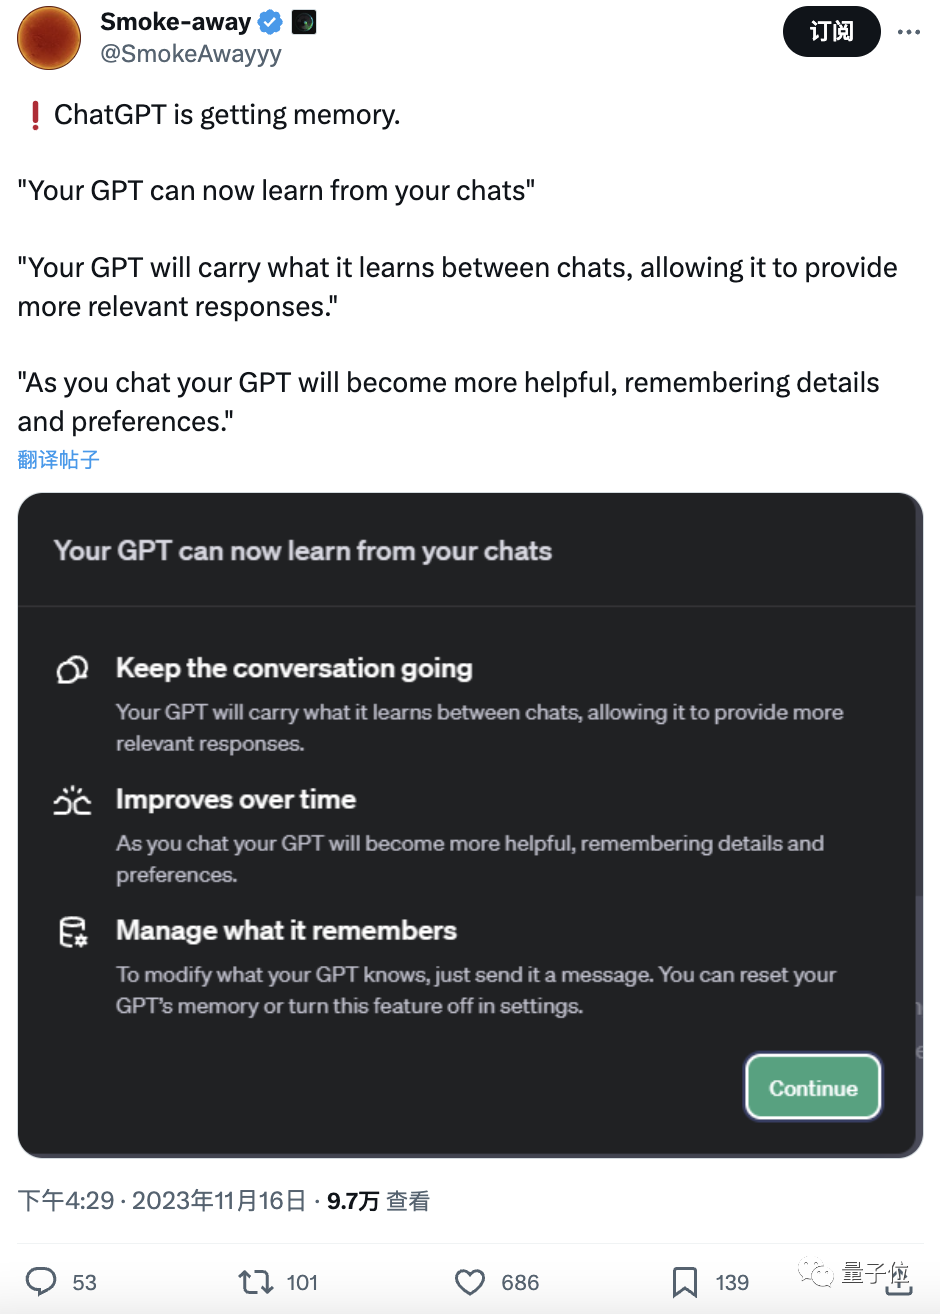Click the 翻译帖子 translate post link
The image size is (940, 1314).
tap(59, 459)
